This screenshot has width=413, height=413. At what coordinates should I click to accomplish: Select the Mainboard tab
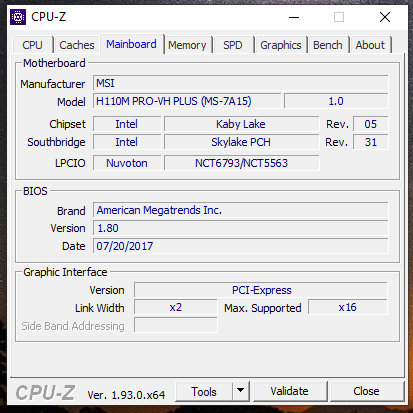coord(131,44)
